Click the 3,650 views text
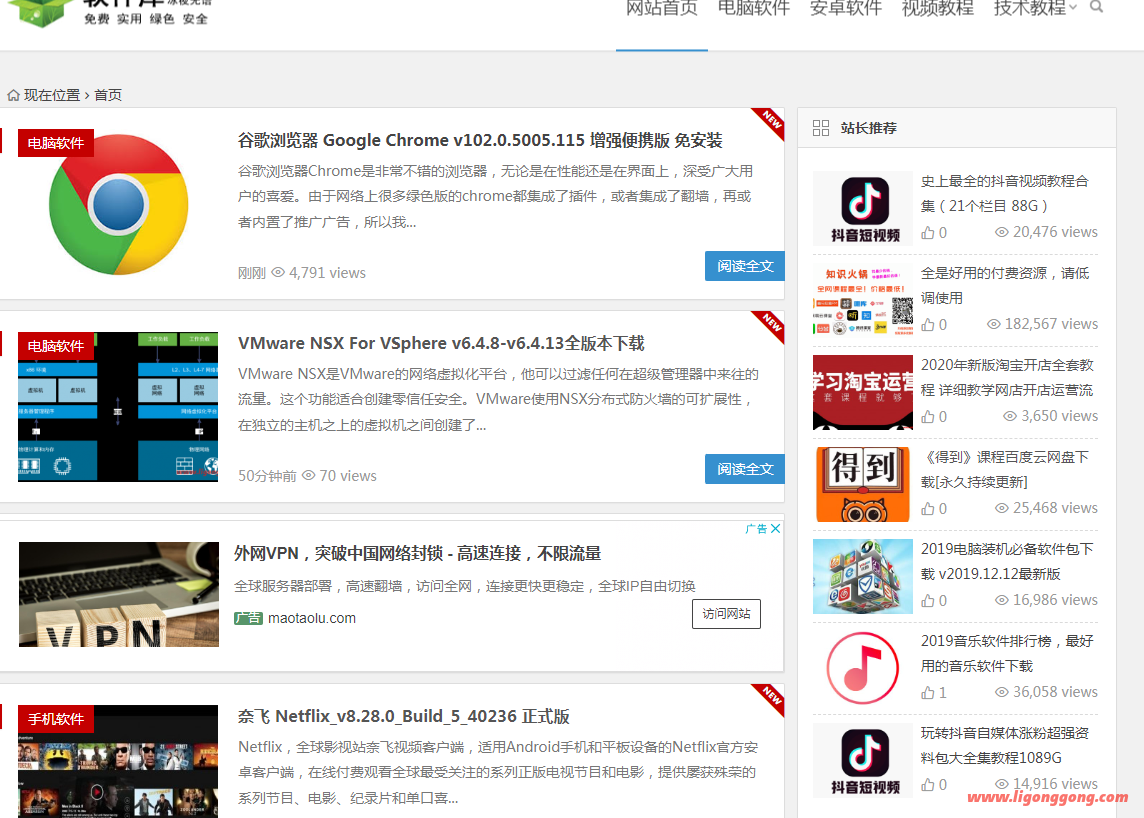 1059,416
